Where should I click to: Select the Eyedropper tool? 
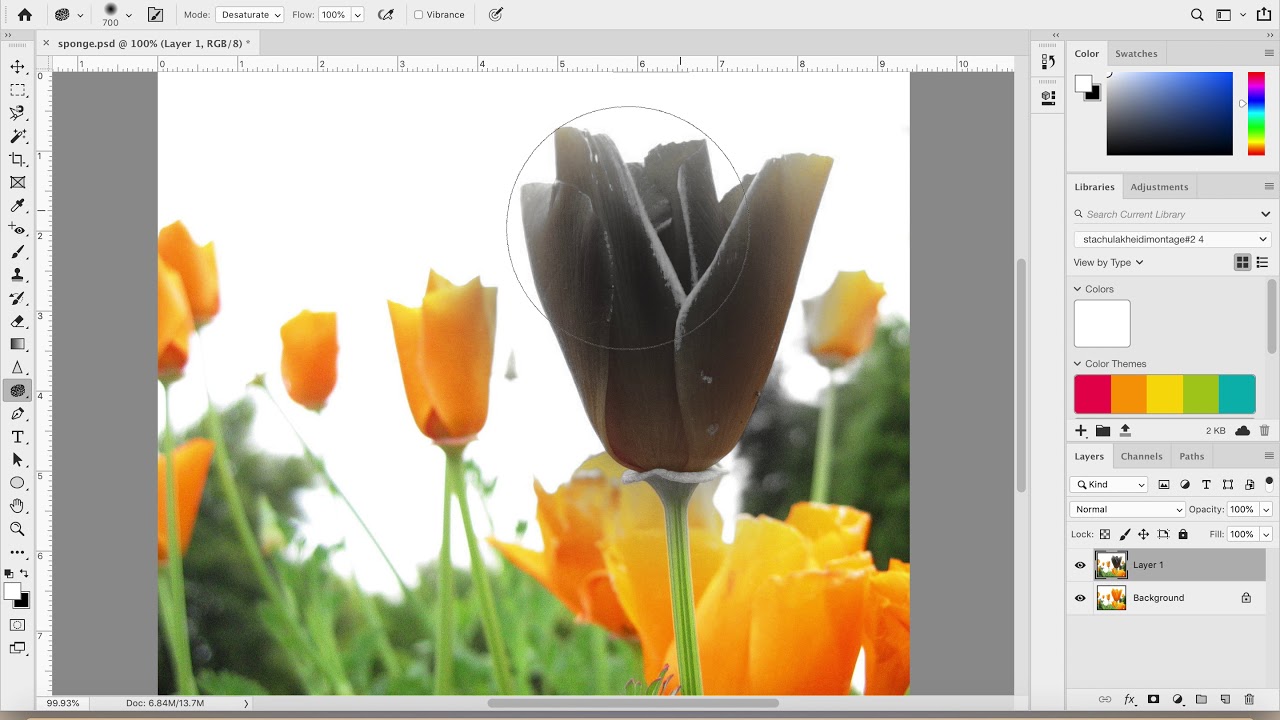[x=17, y=206]
